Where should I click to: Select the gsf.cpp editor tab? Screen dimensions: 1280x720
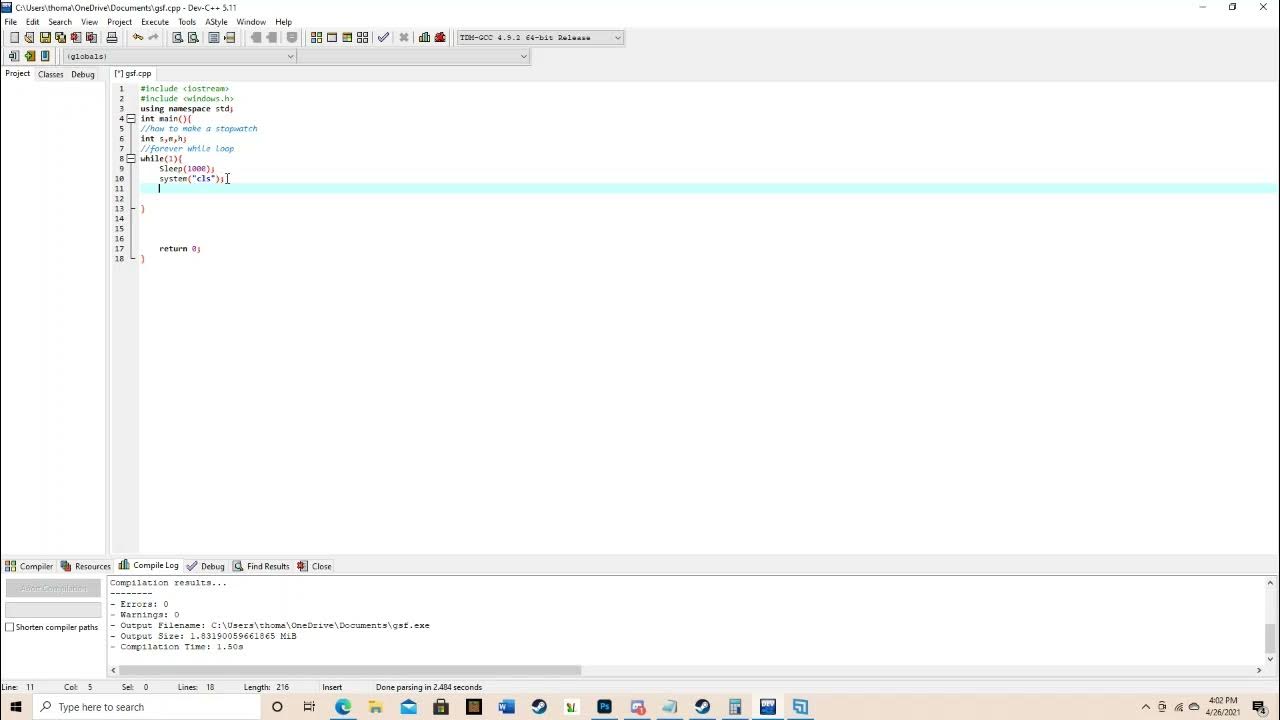coord(133,74)
